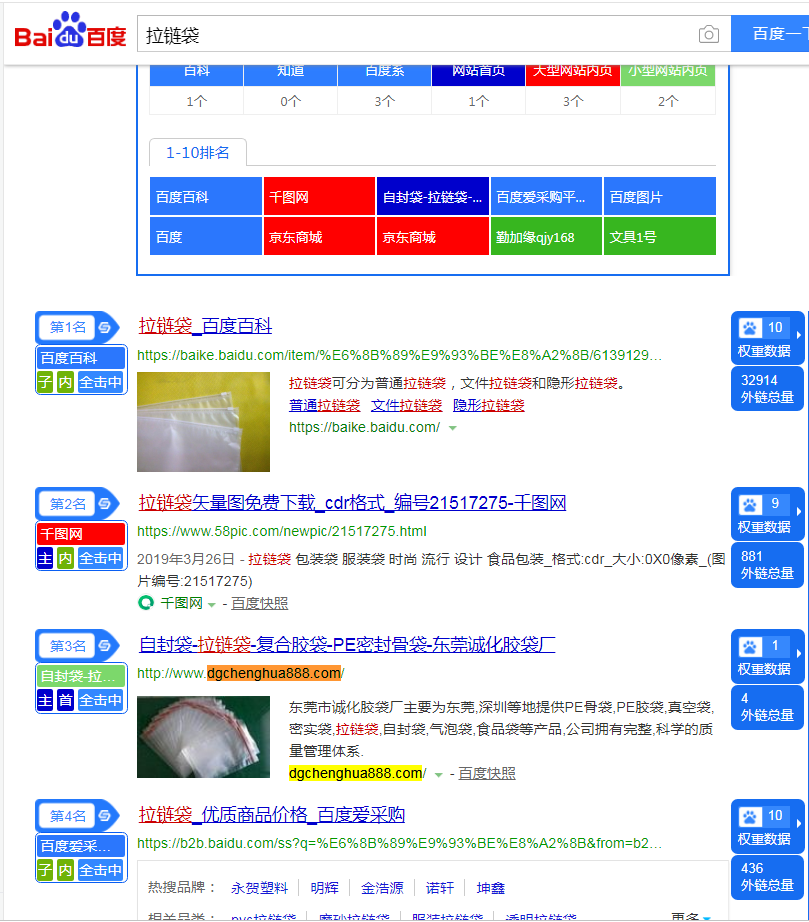Screen dimensions: 809x922
Task: Click the 百度一下 search button
Action: pyautogui.click(x=770, y=34)
